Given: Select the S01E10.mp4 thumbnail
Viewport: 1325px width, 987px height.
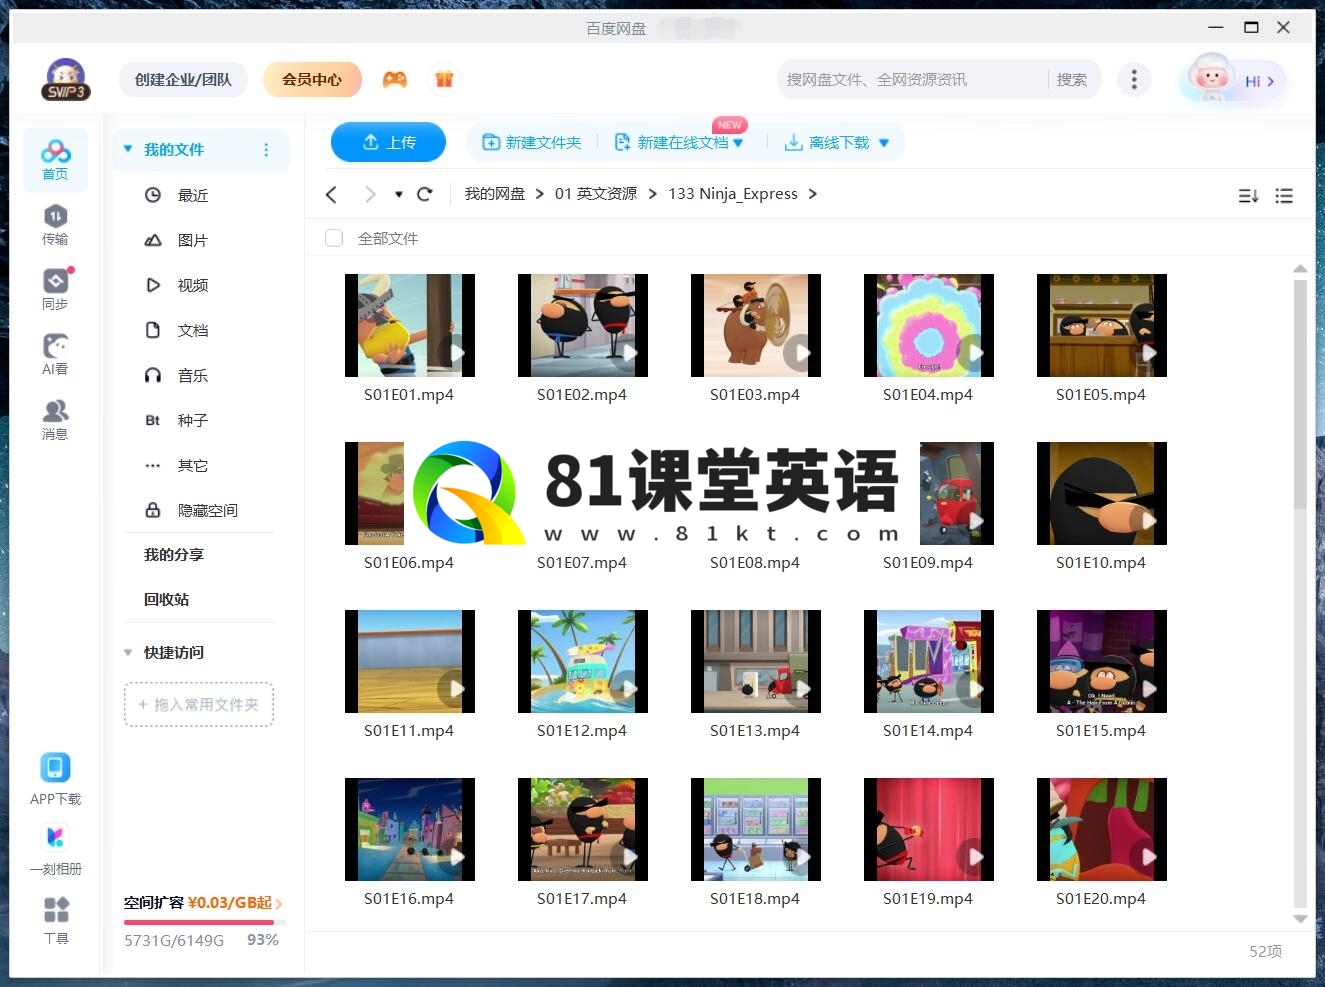Looking at the screenshot, I should [1102, 493].
